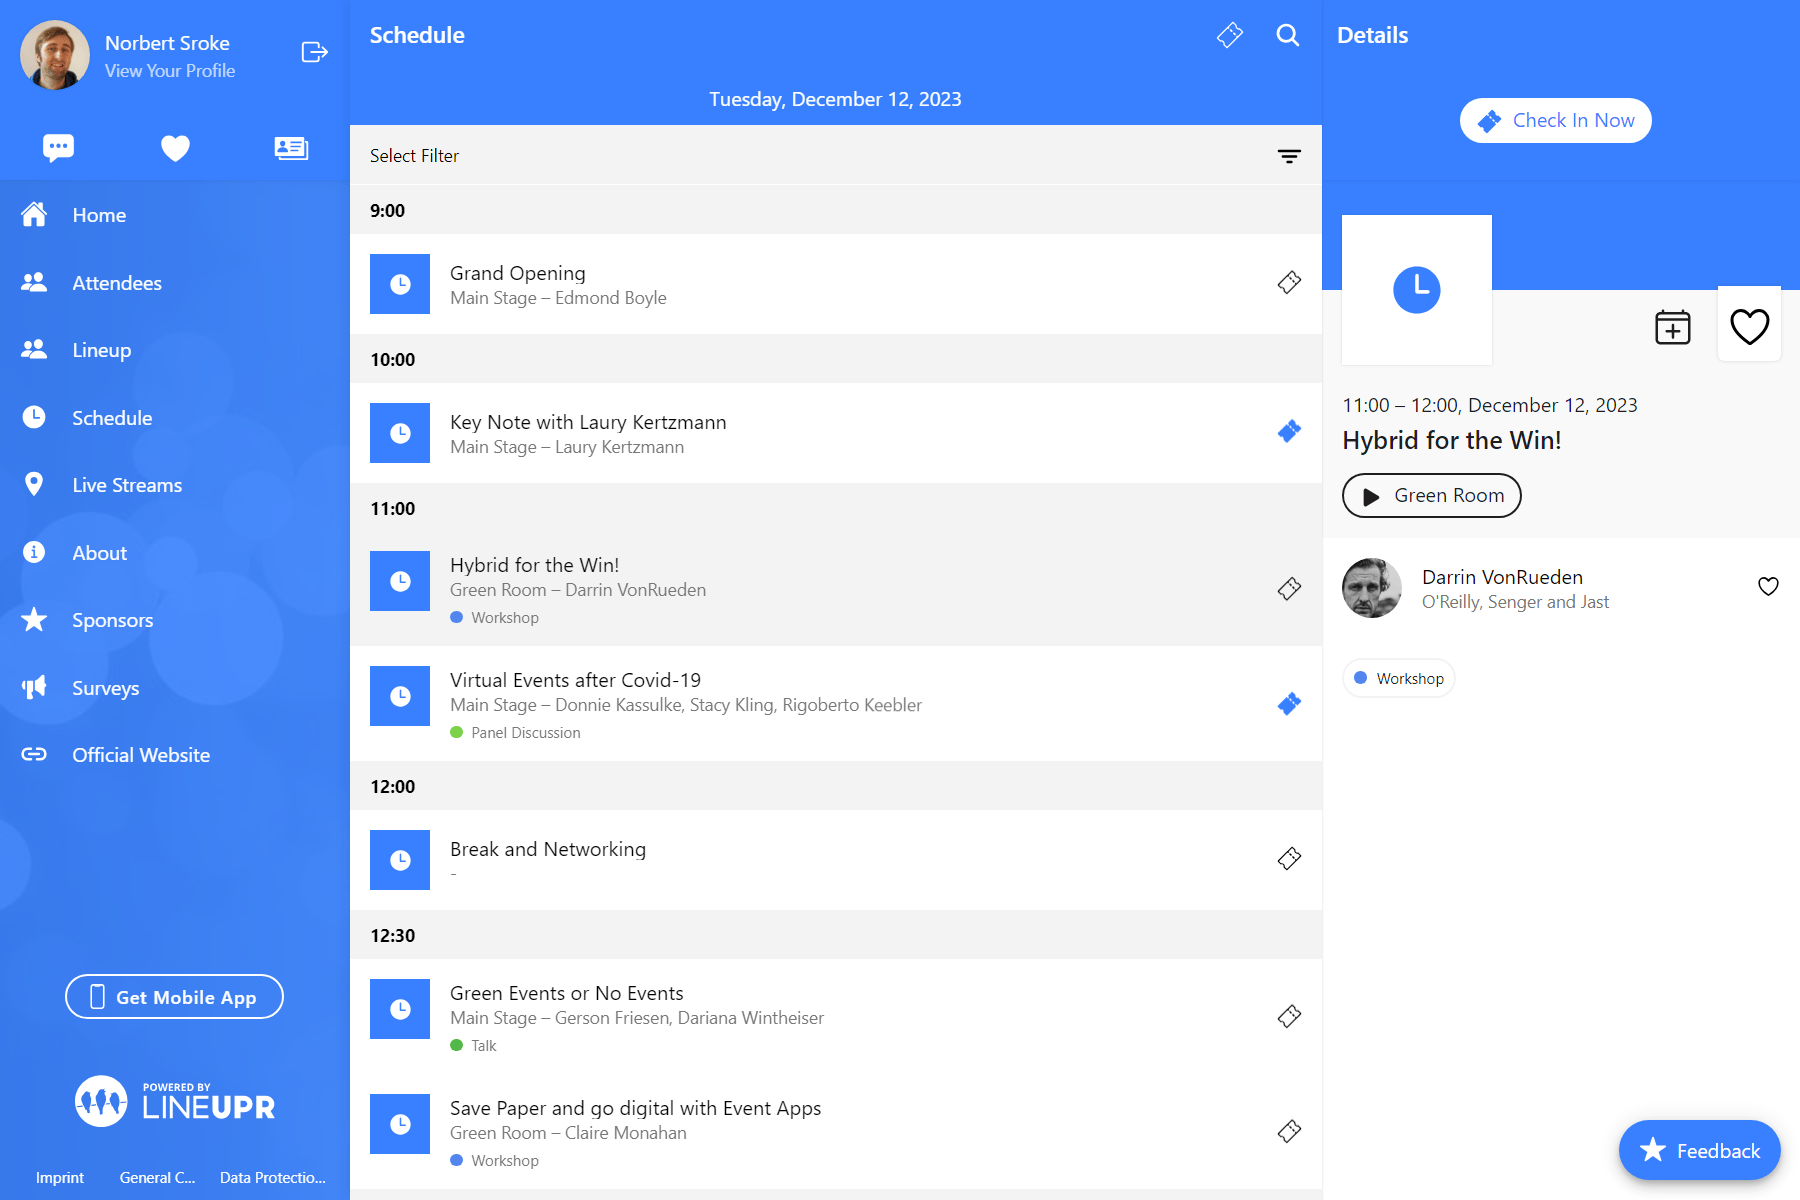Open the business card icon in sidebar

(x=291, y=148)
